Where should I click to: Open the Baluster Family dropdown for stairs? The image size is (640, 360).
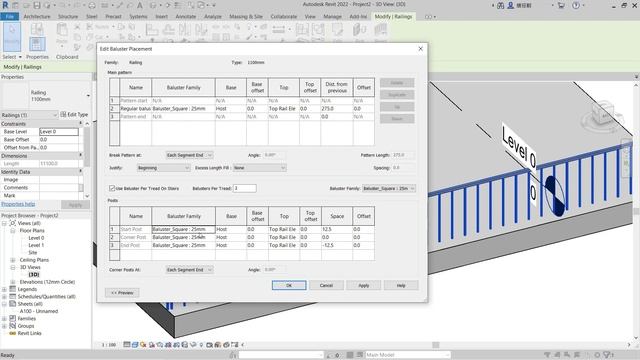(x=389, y=188)
